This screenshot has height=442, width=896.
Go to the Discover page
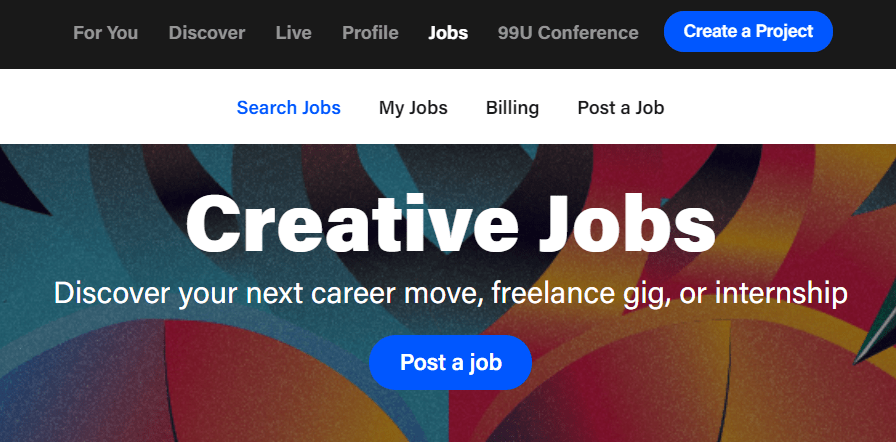[x=206, y=33]
